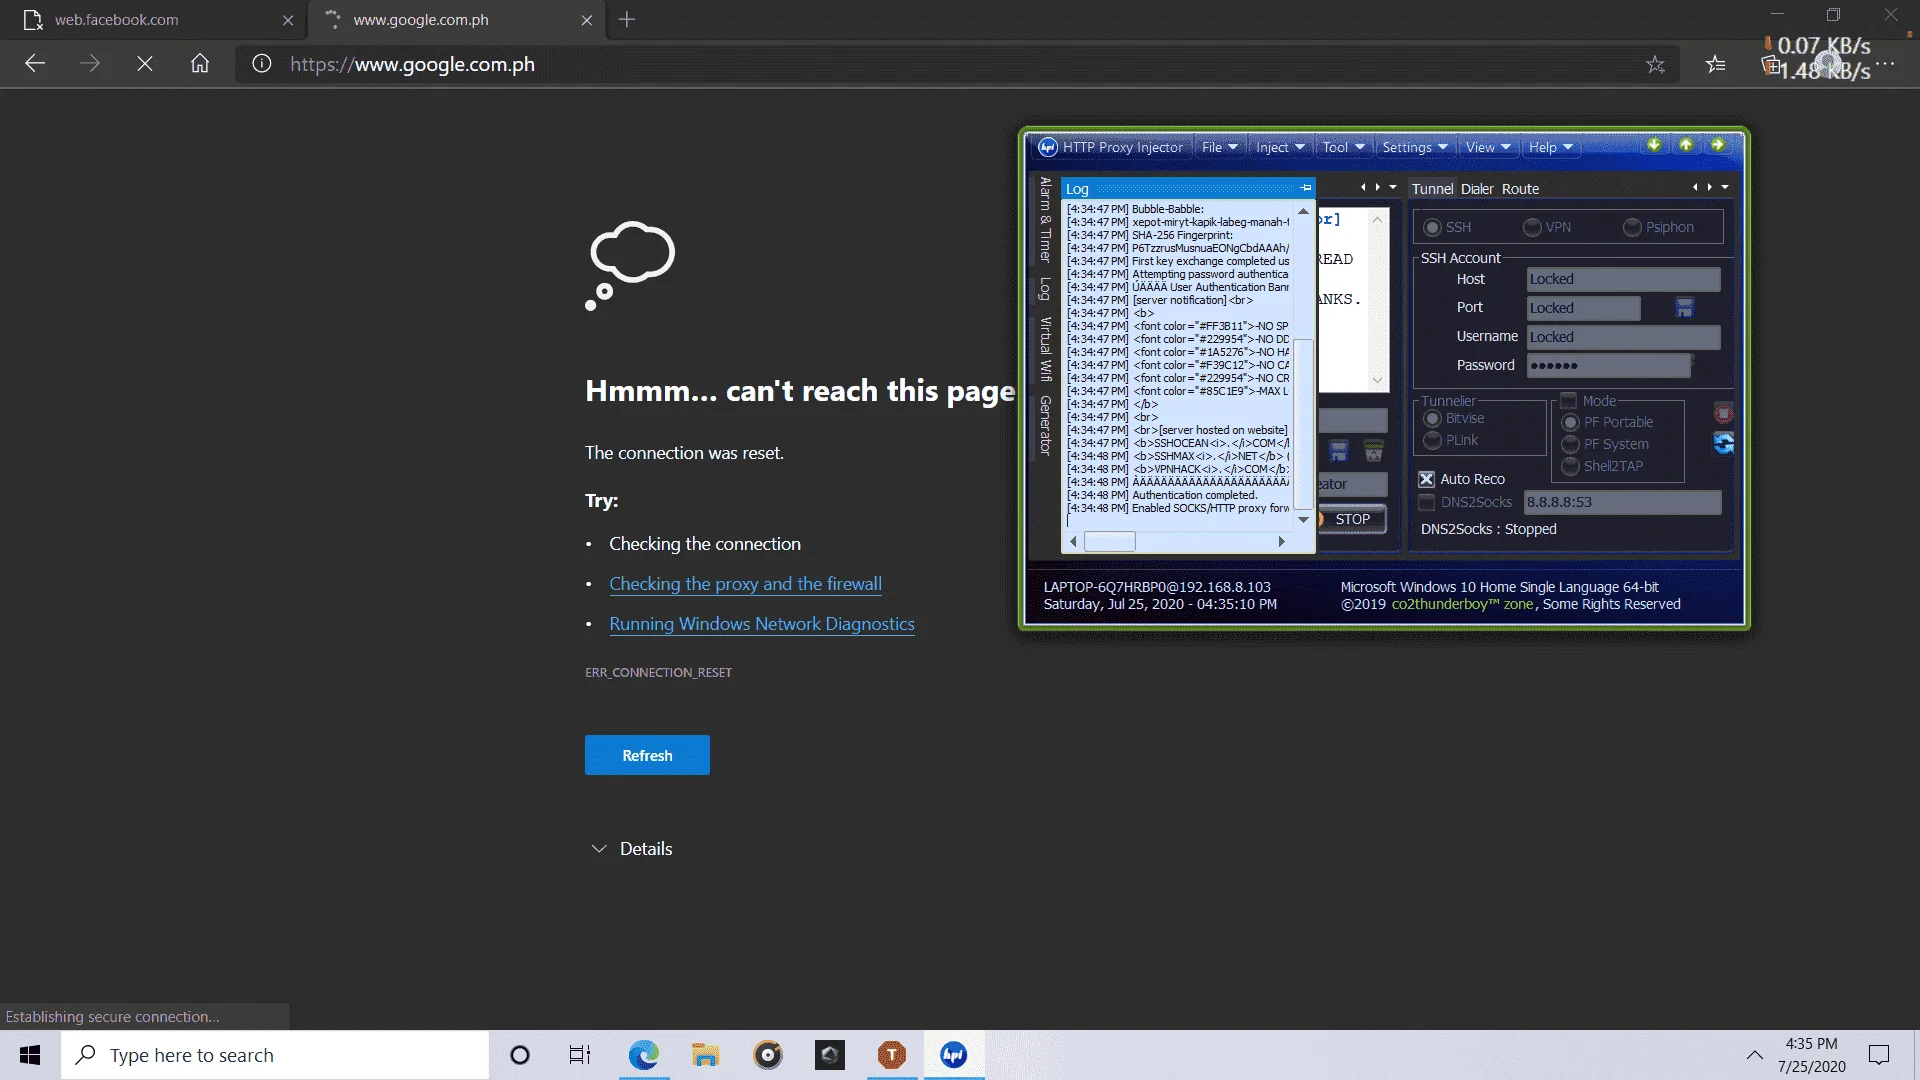Image resolution: width=1920 pixels, height=1080 pixels.
Task: Close the web.facebook.com tab
Action: point(288,20)
